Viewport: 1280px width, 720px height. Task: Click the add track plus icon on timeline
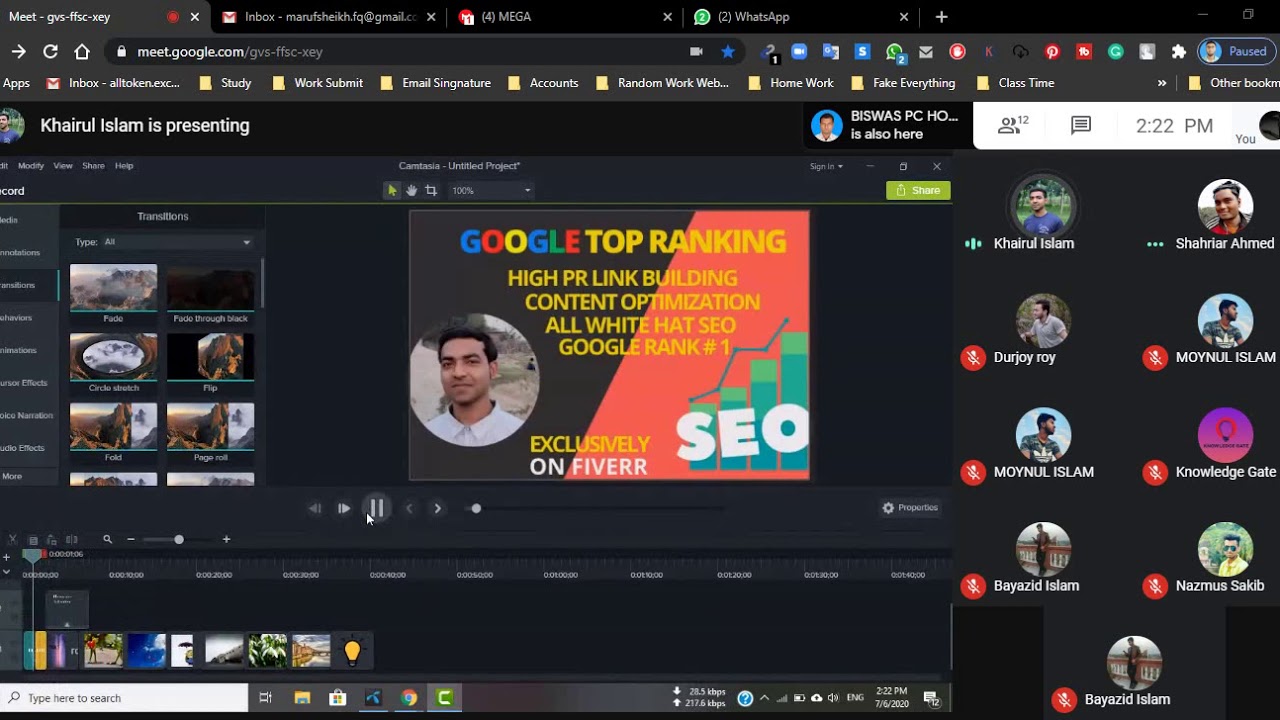pyautogui.click(x=6, y=557)
